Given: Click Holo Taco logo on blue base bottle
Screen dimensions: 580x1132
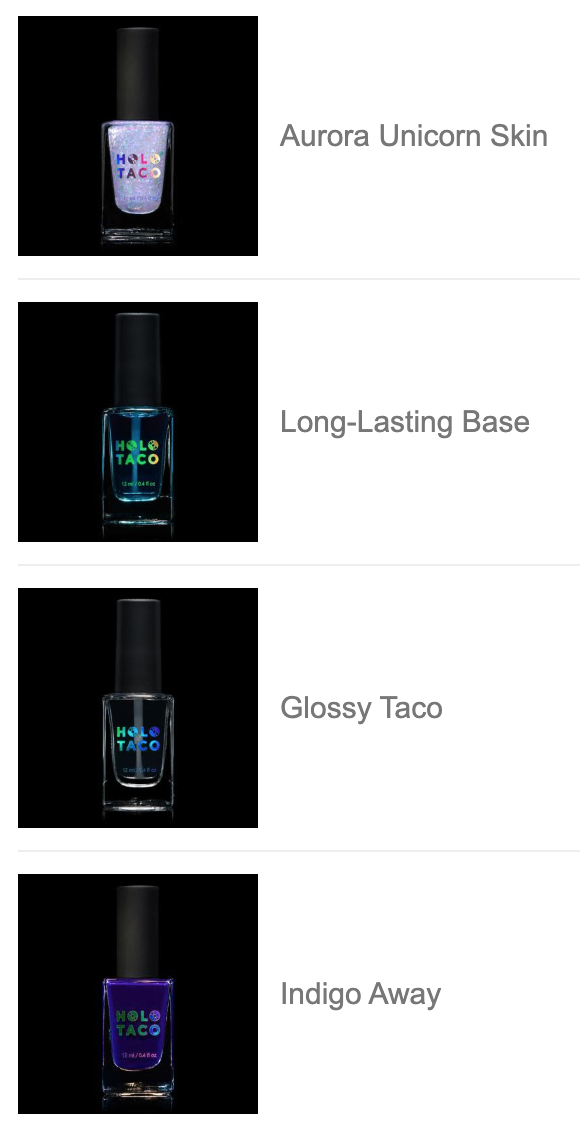Looking at the screenshot, I should (138, 452).
